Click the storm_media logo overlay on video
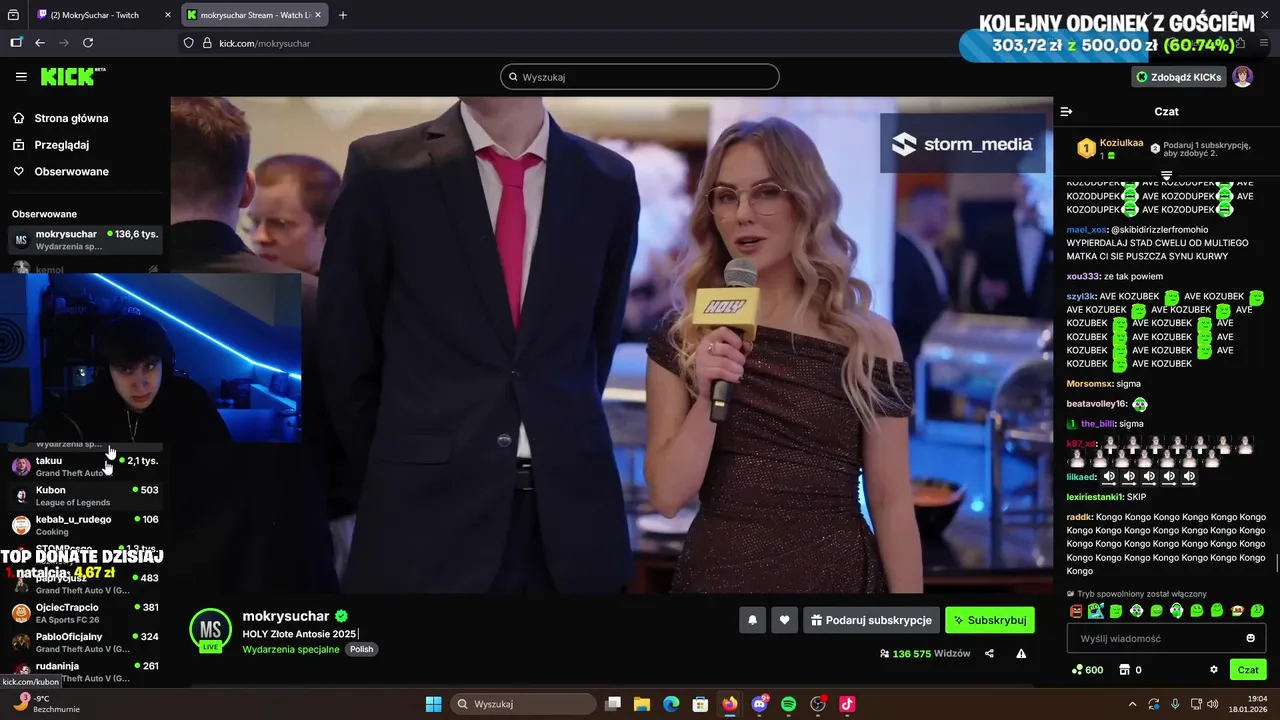The width and height of the screenshot is (1280, 720). click(x=962, y=145)
